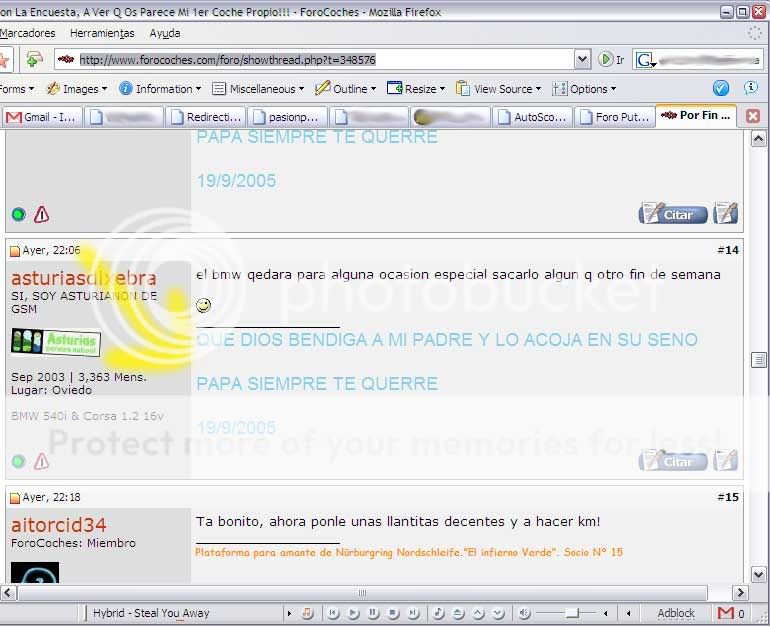Click the red report warning icon above post #14
Viewport: 770px width, 627px height.
point(41,214)
